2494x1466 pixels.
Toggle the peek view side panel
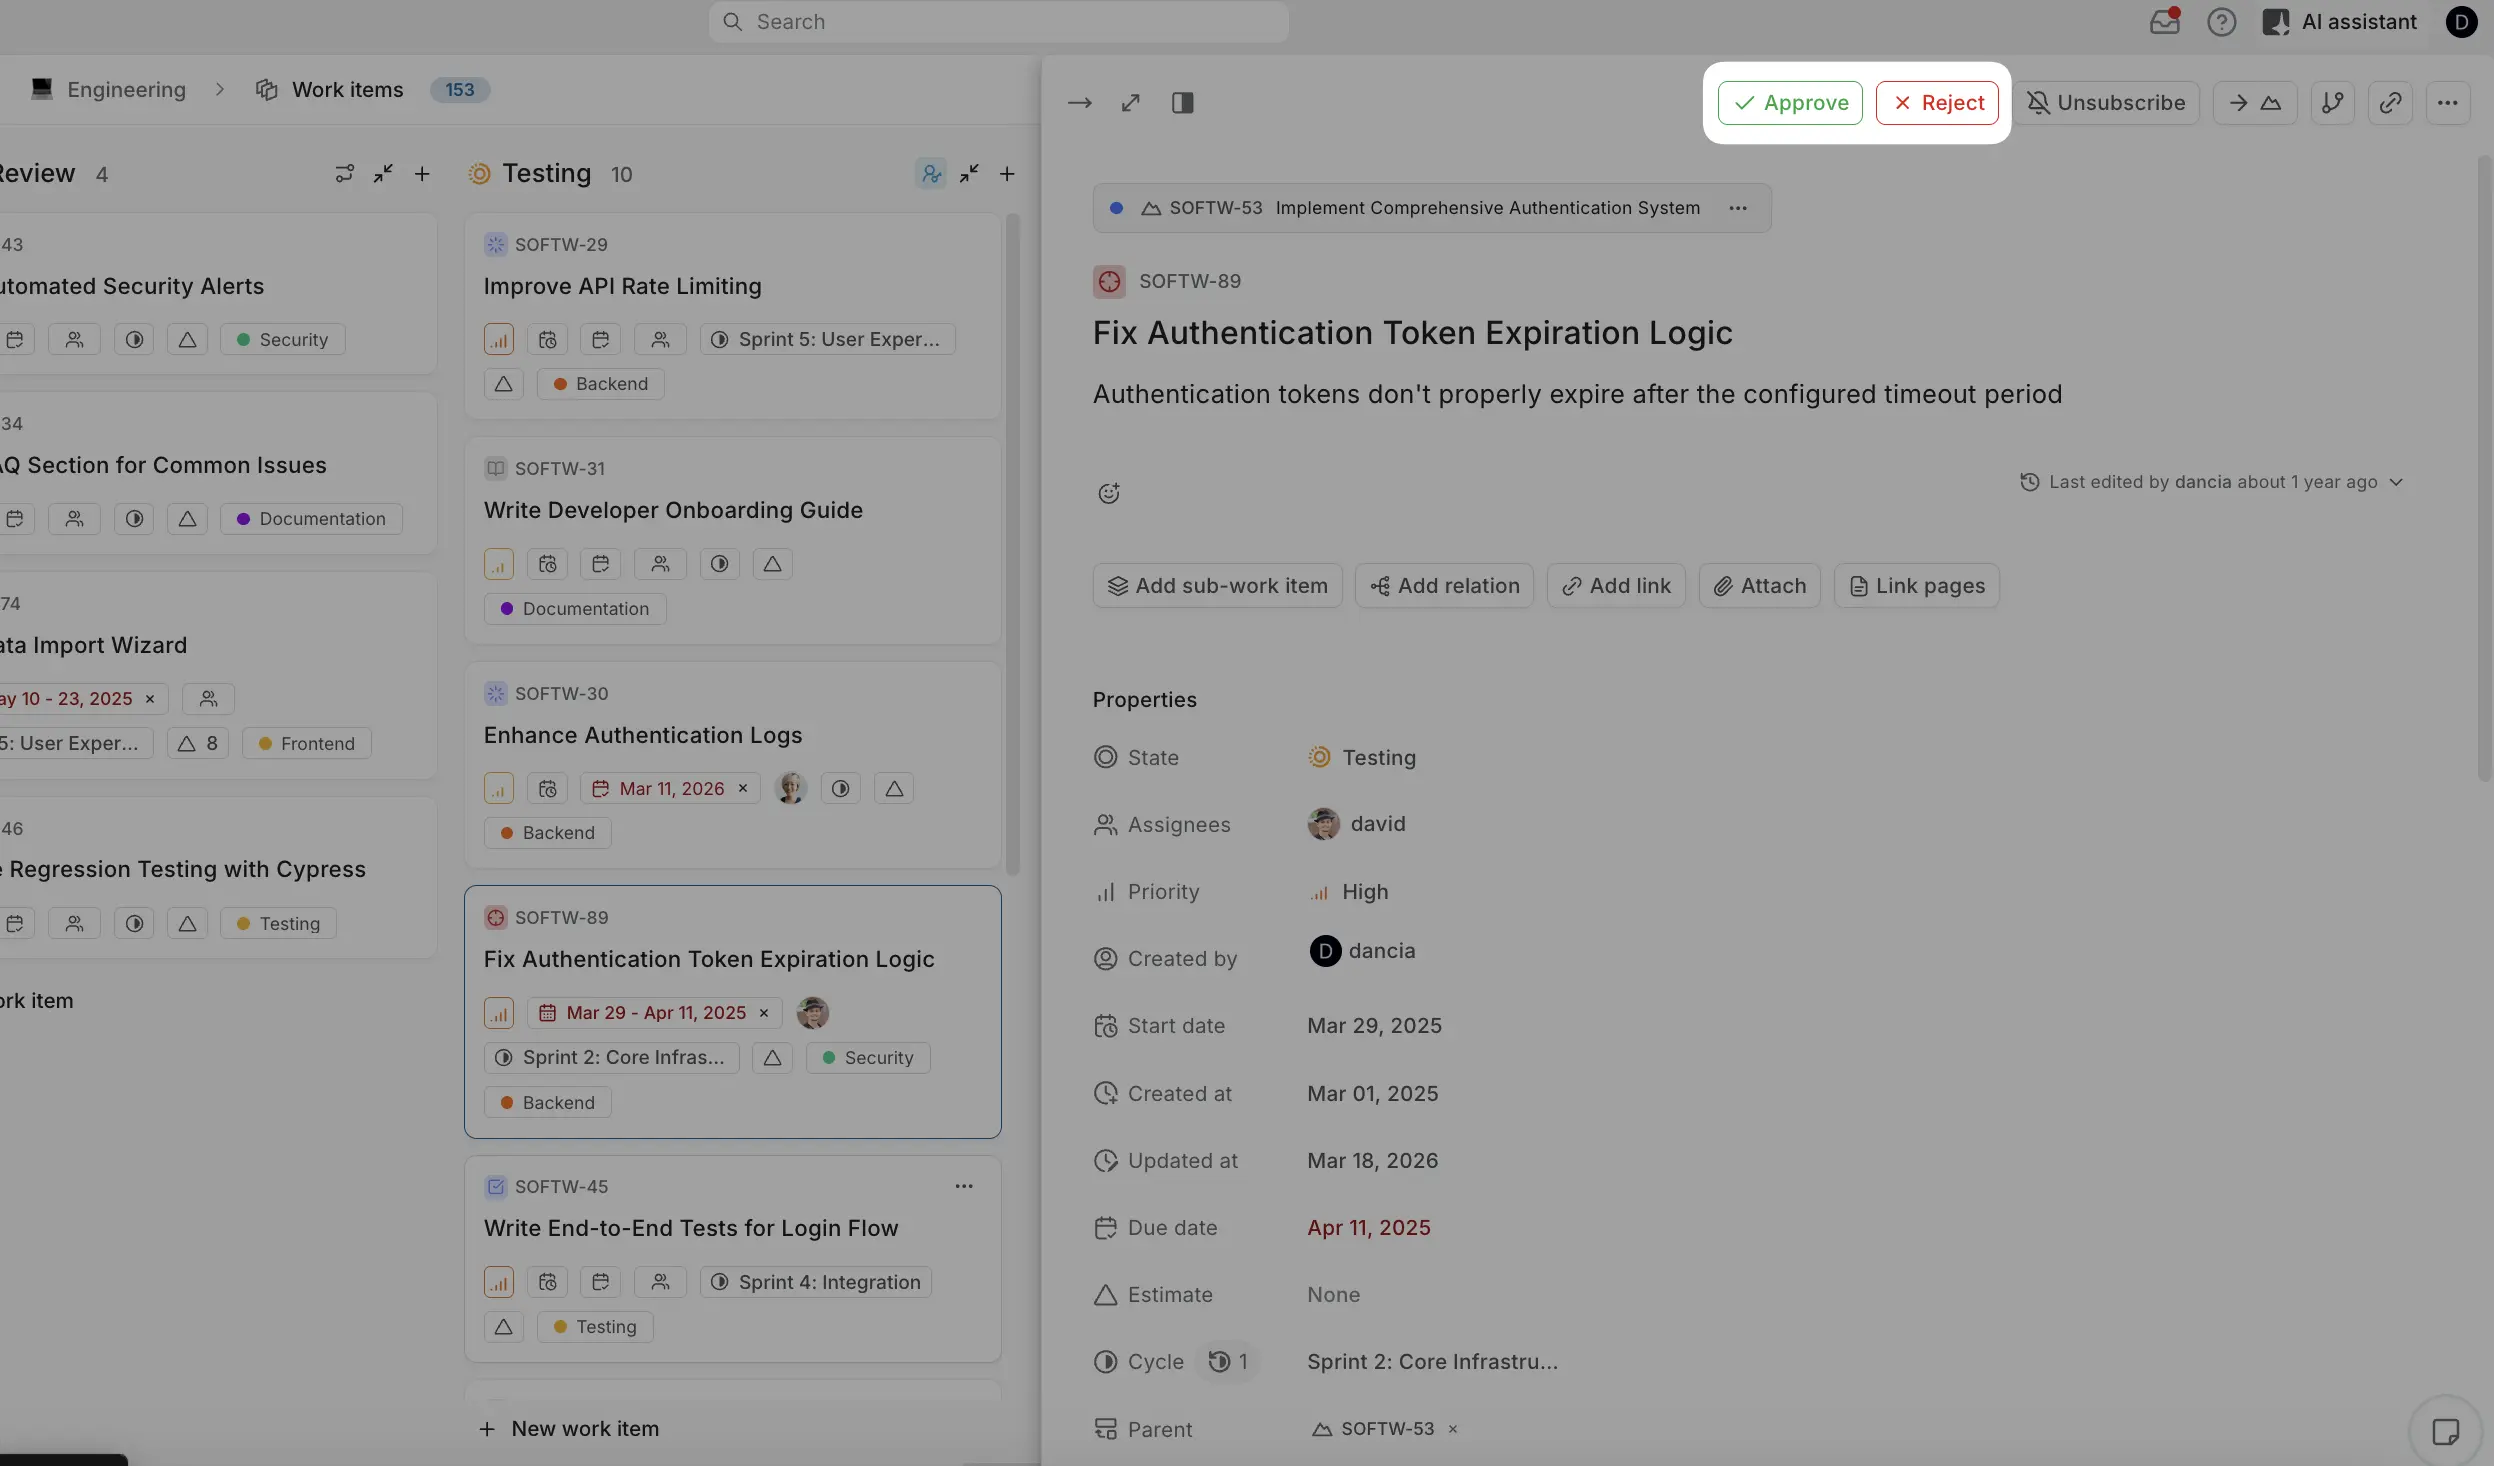1183,102
